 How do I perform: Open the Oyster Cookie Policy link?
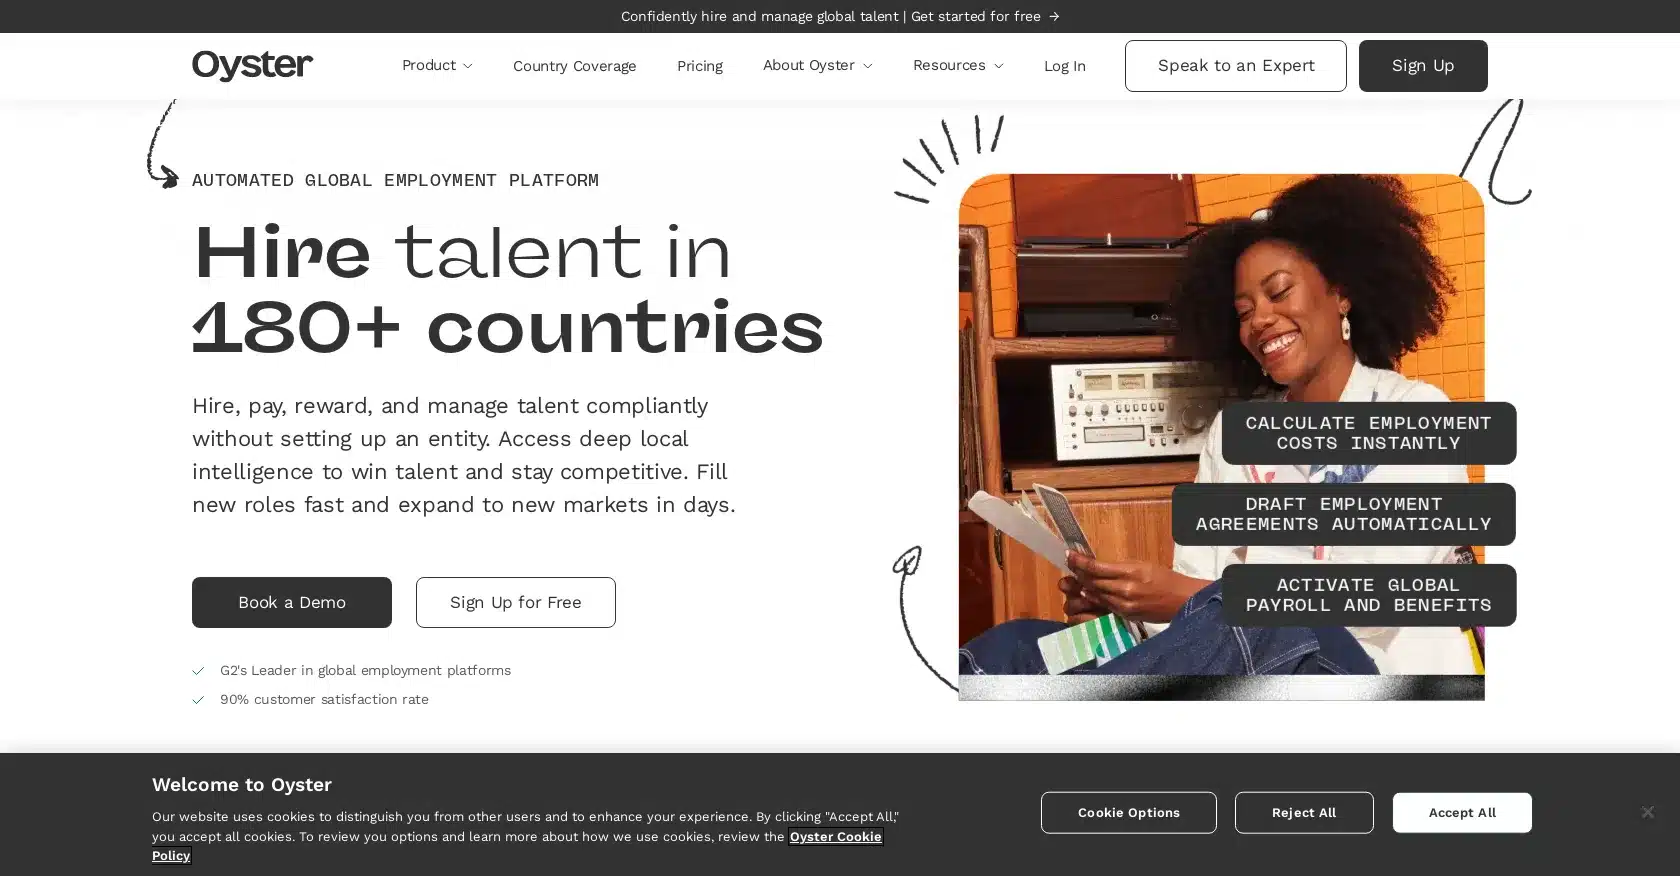tap(517, 846)
